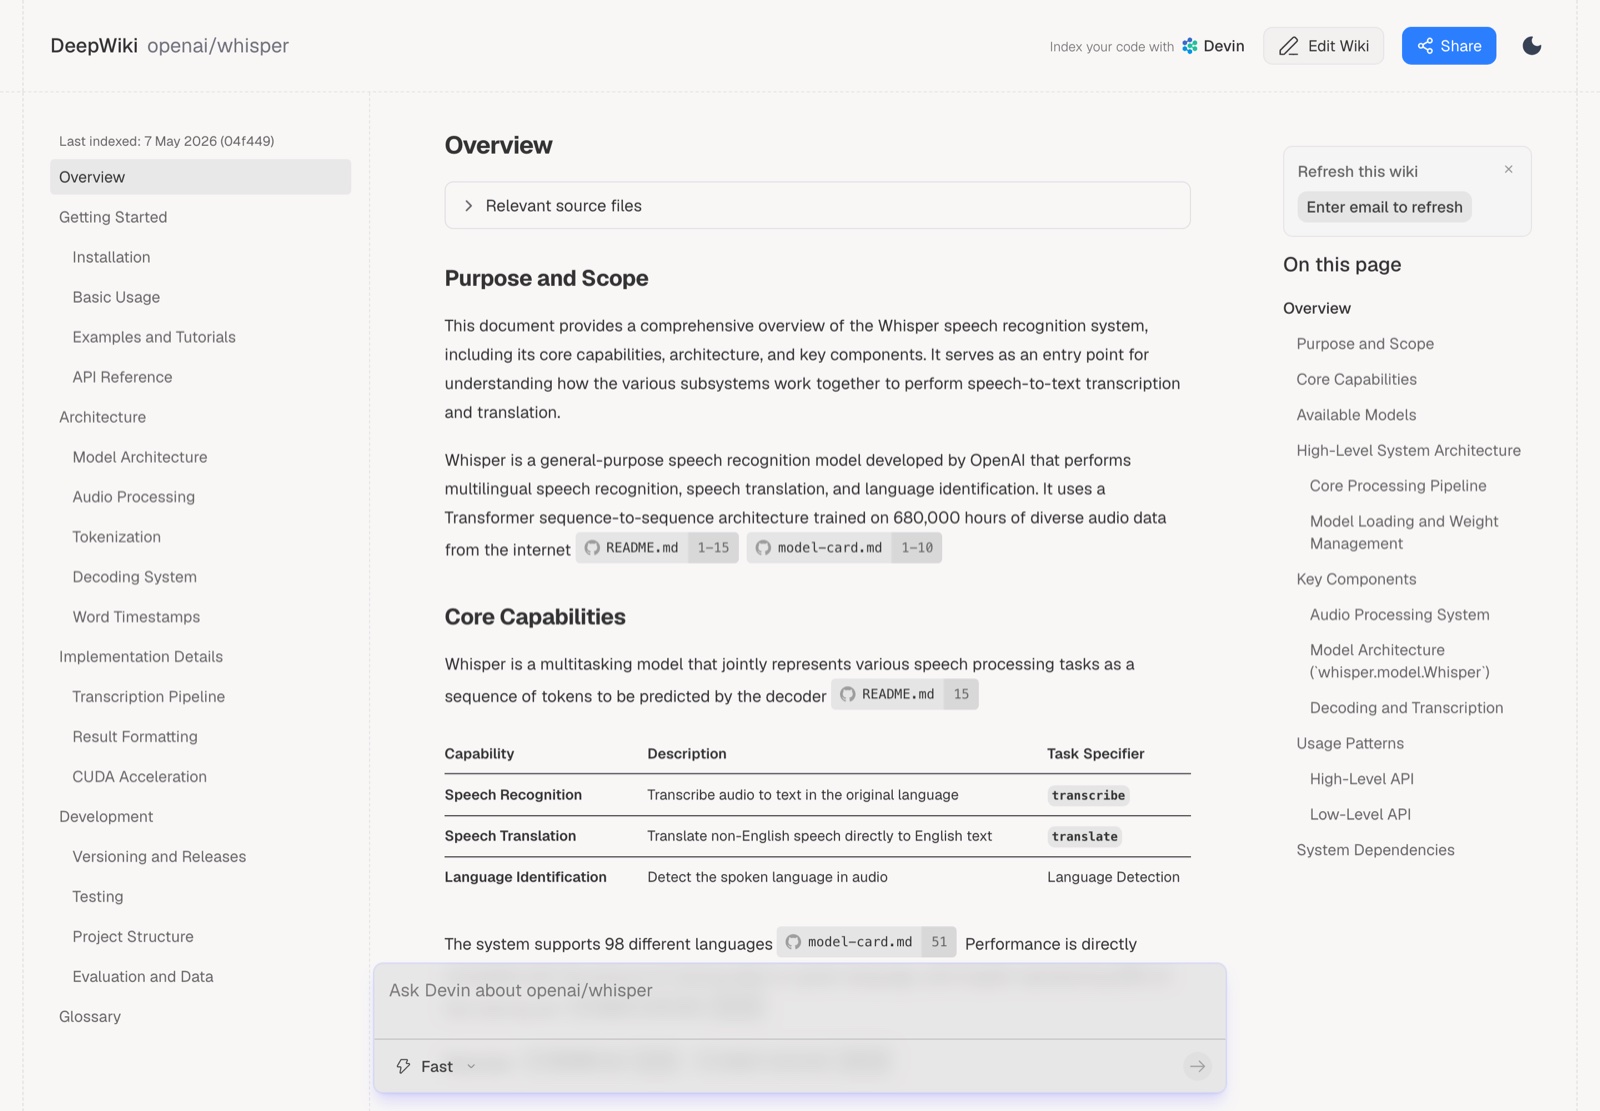
Task: Click the transcribe code tag
Action: coord(1088,795)
